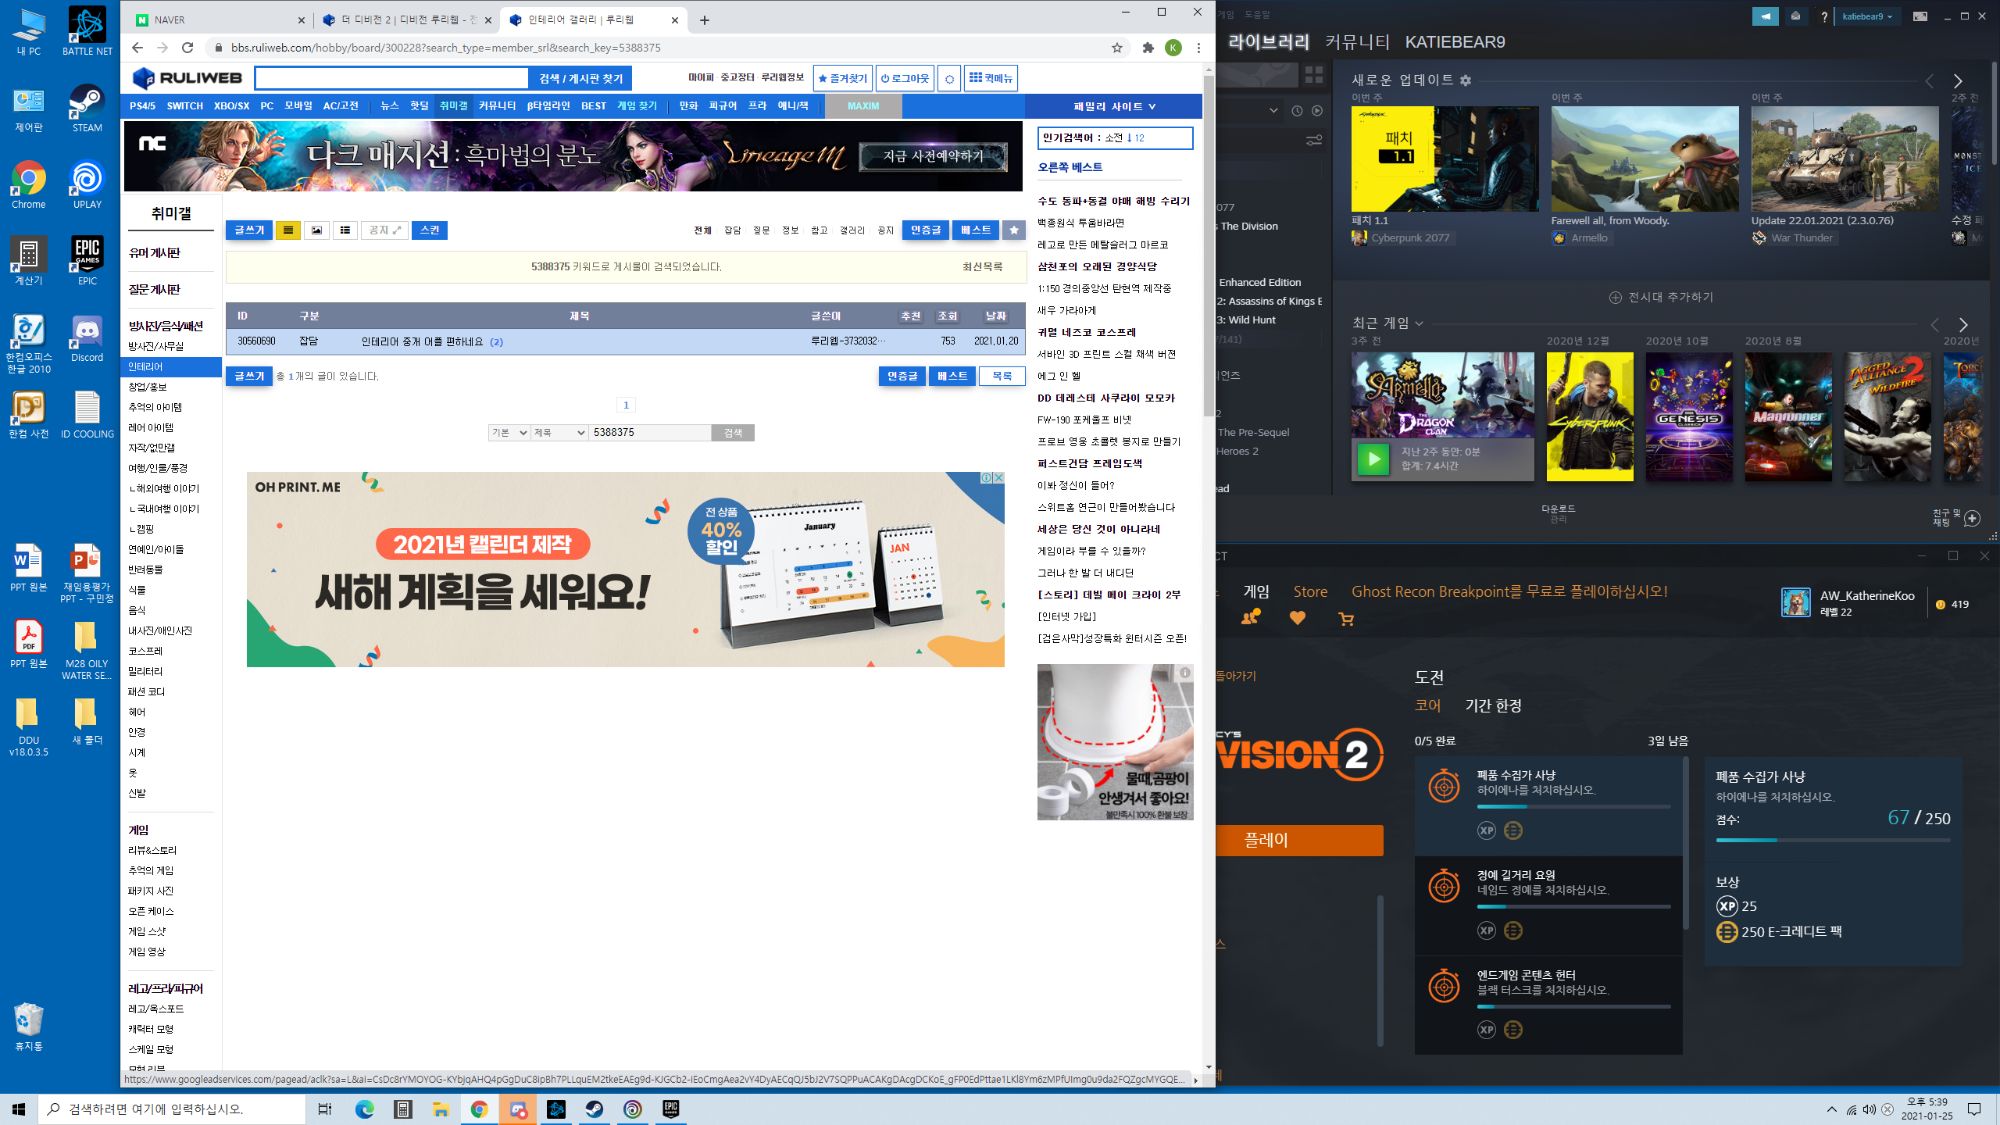Click the bookmark star icon in Chrome's address bar
This screenshot has height=1125, width=2000.
[1117, 47]
